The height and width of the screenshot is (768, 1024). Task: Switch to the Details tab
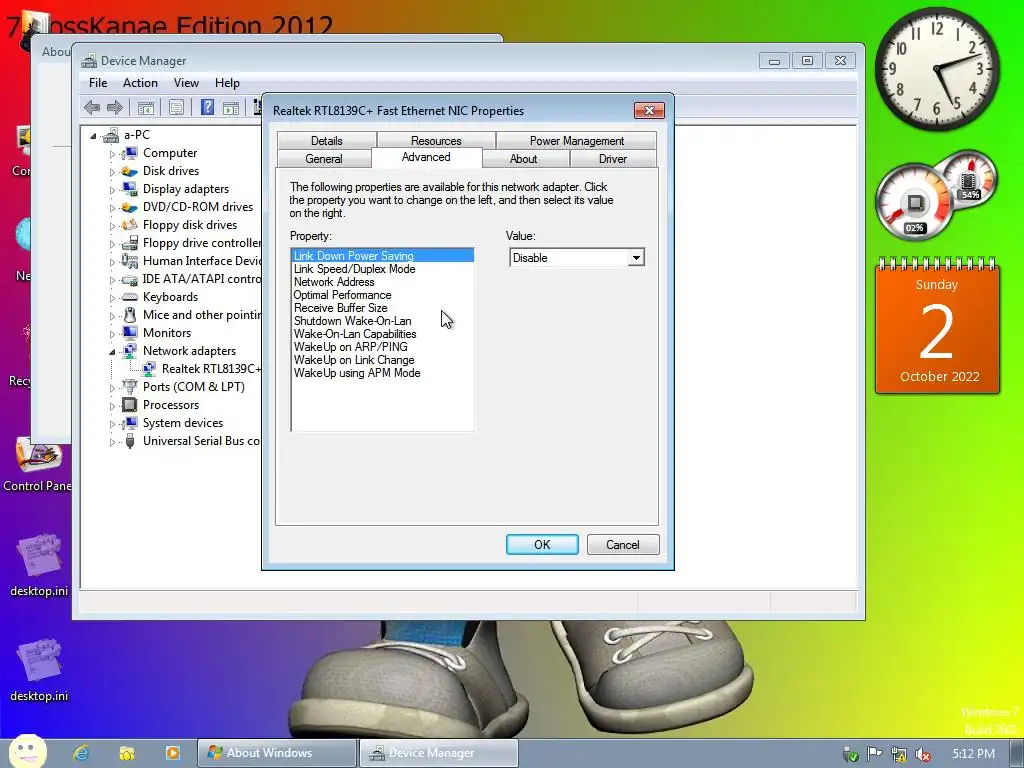[x=327, y=140]
